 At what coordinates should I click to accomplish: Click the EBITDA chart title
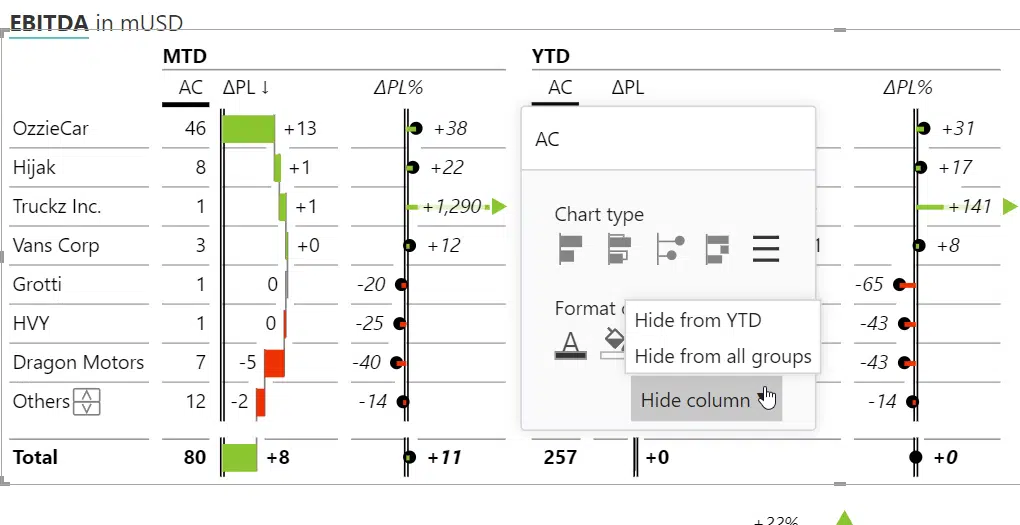point(49,23)
